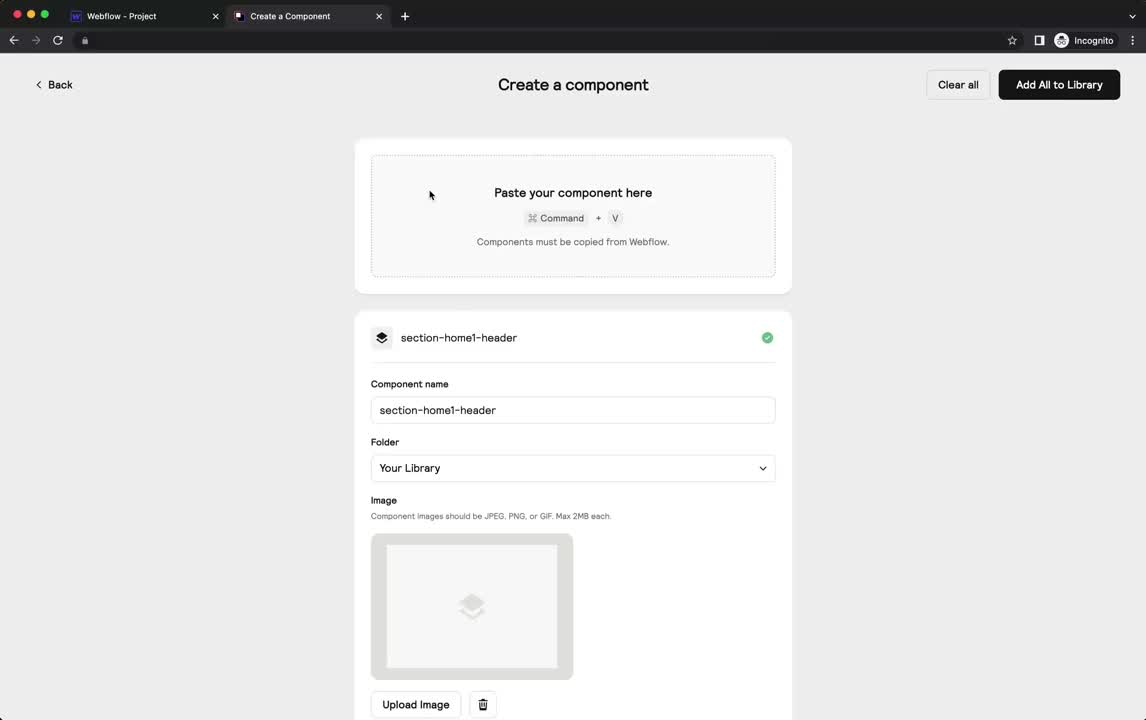Click the Upload Image button
The width and height of the screenshot is (1146, 720).
tap(415, 705)
